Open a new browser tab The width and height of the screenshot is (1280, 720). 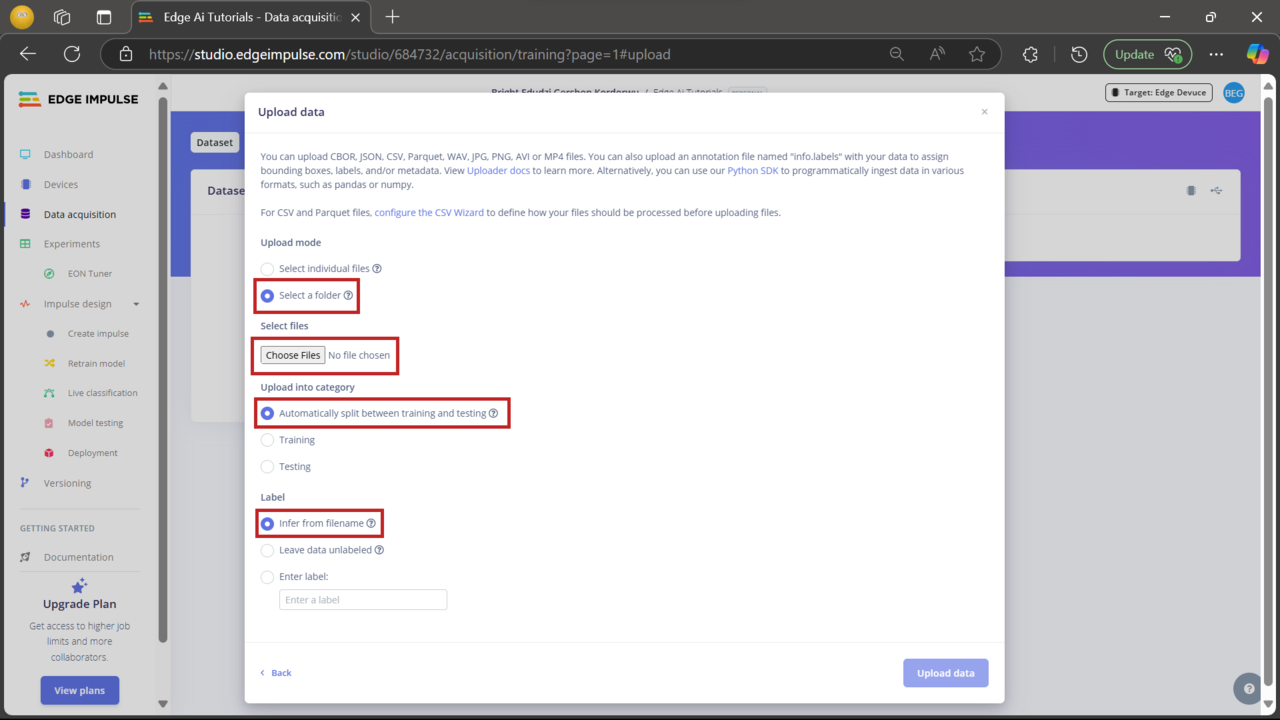coord(392,17)
